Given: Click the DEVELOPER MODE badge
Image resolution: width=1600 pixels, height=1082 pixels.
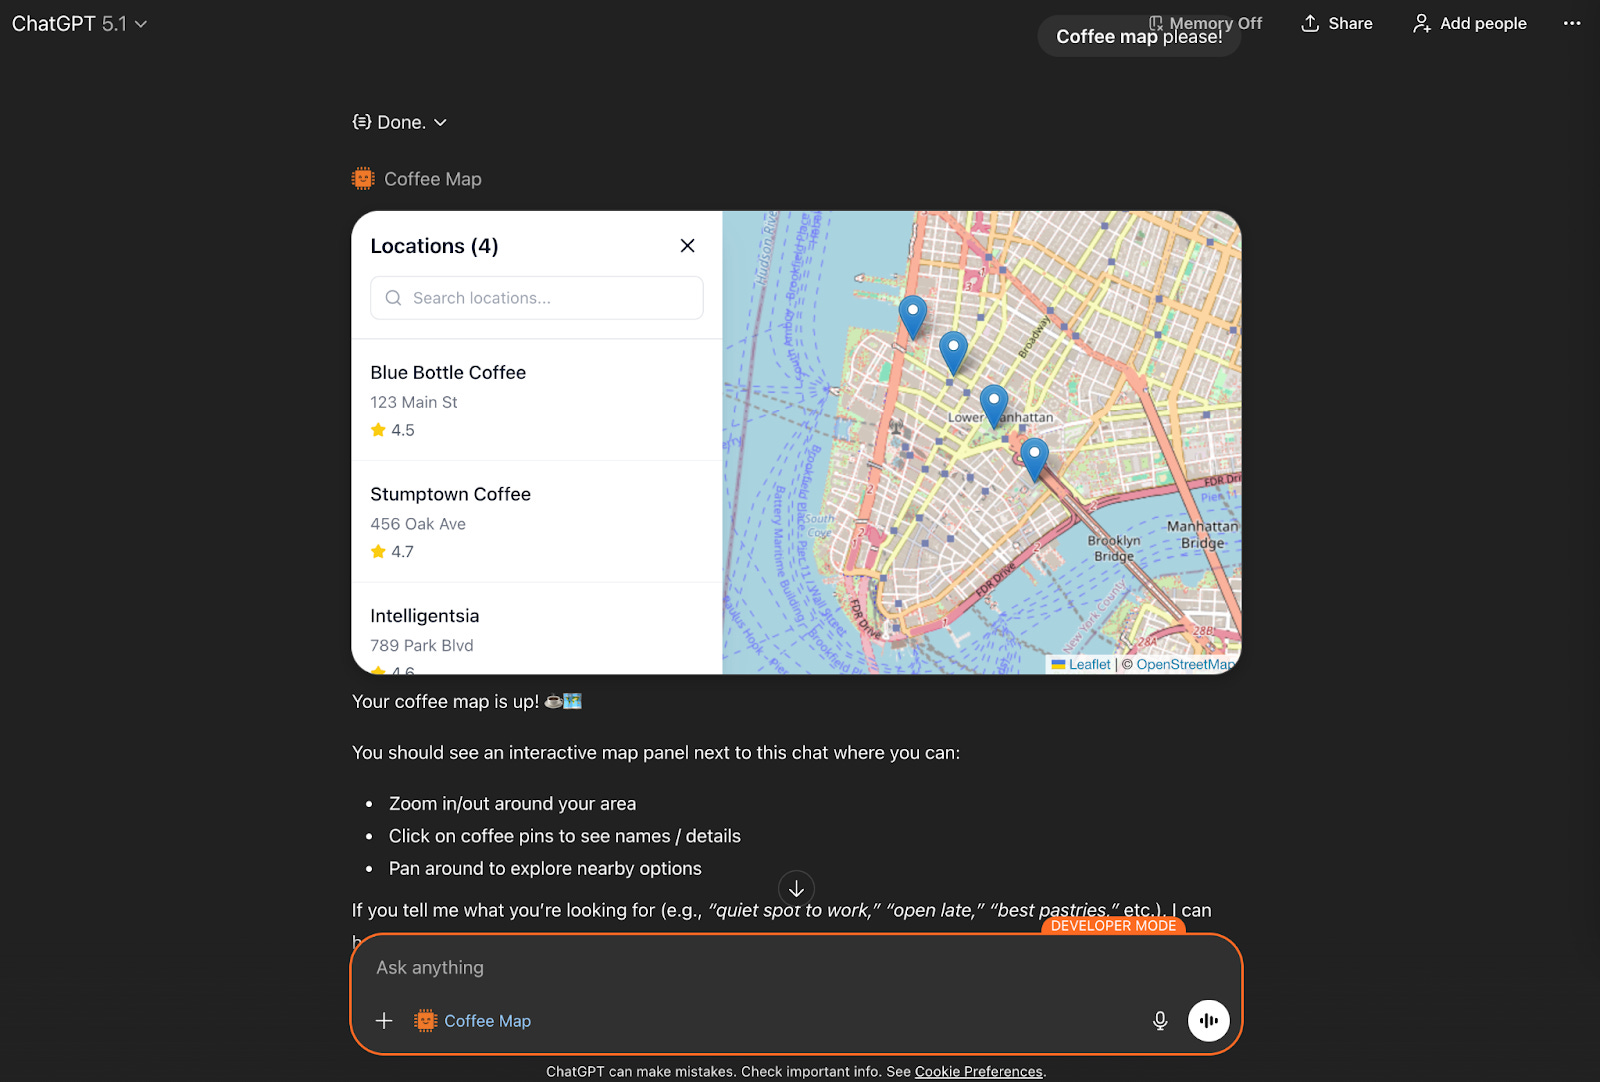Looking at the screenshot, I should click(x=1113, y=926).
